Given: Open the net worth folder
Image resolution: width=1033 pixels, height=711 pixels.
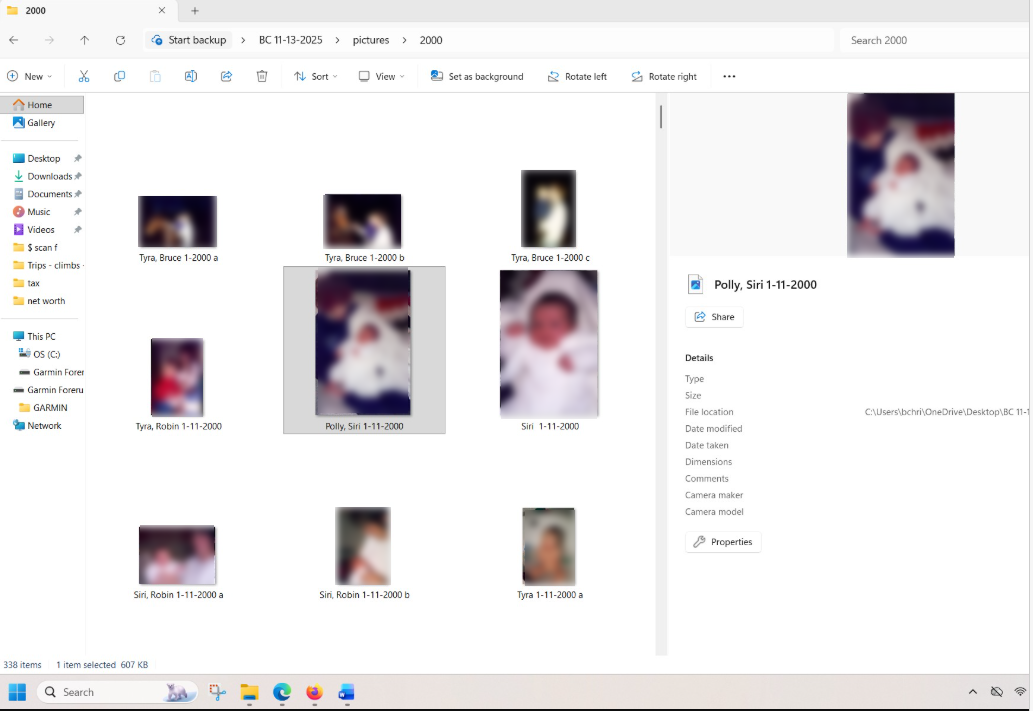Looking at the screenshot, I should point(42,300).
